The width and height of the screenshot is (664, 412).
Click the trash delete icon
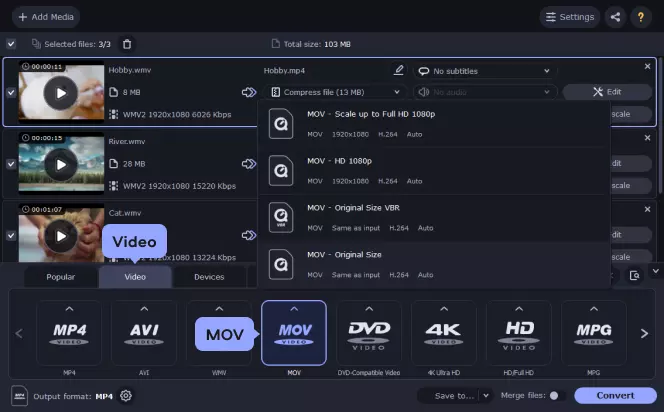(127, 44)
